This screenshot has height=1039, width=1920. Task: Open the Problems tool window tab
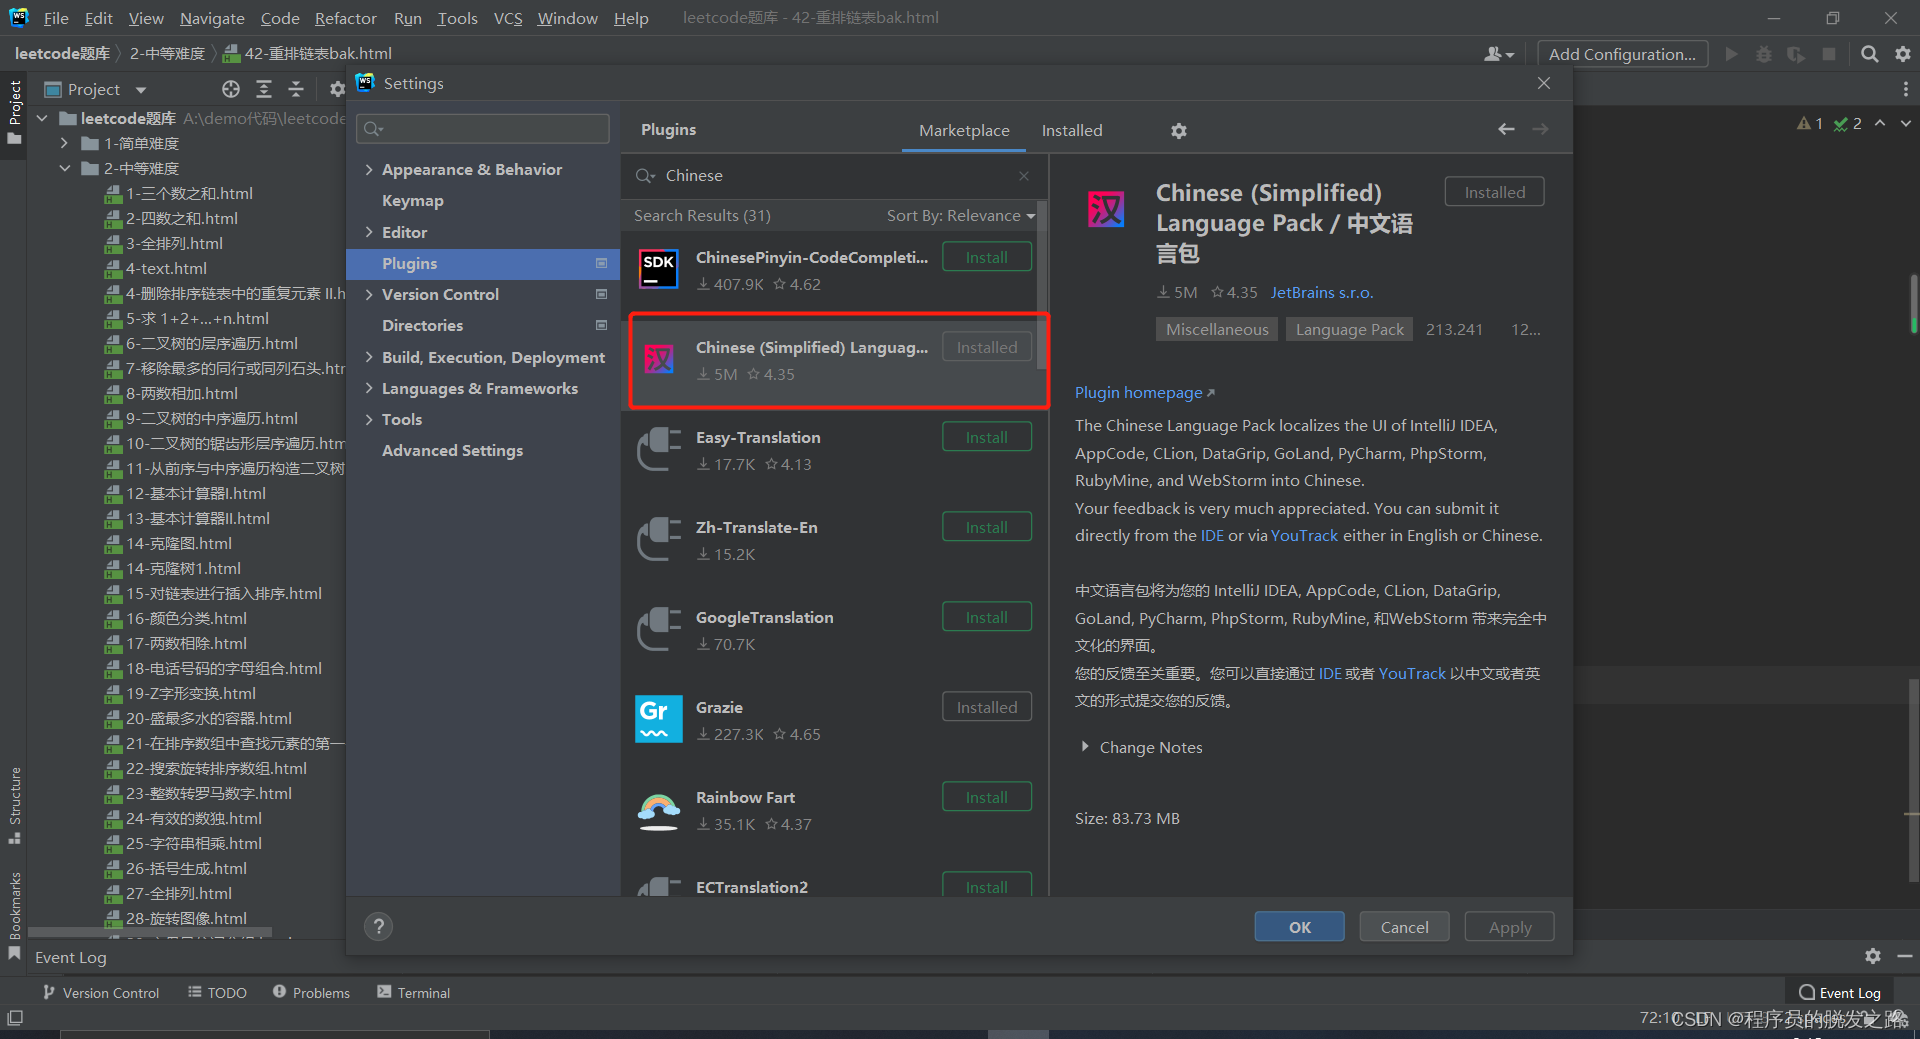tap(311, 992)
